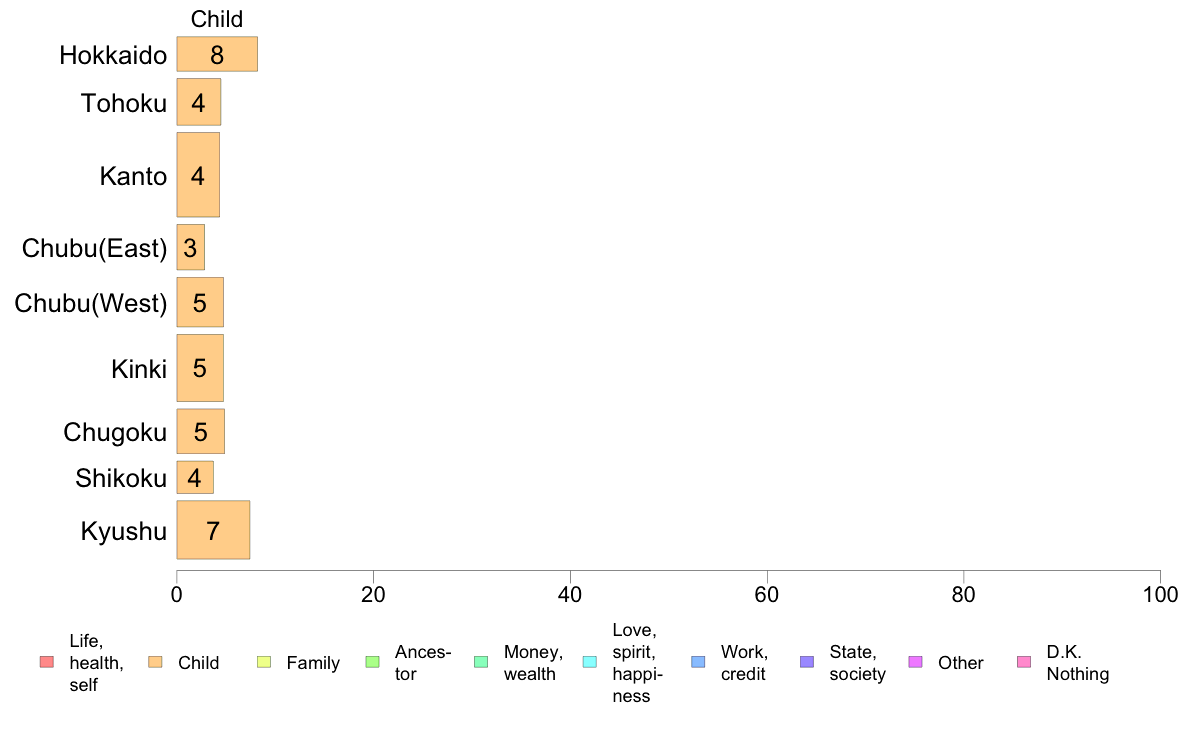Click the Tohoku bar labeled 4

pos(199,102)
